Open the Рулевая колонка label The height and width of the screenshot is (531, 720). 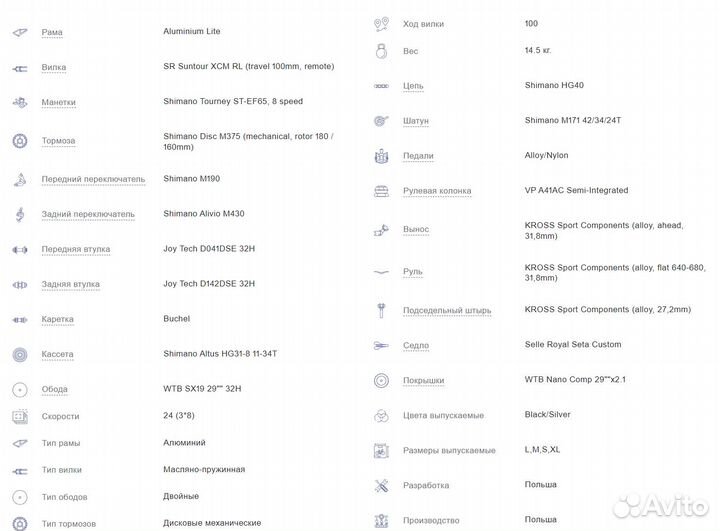click(437, 191)
